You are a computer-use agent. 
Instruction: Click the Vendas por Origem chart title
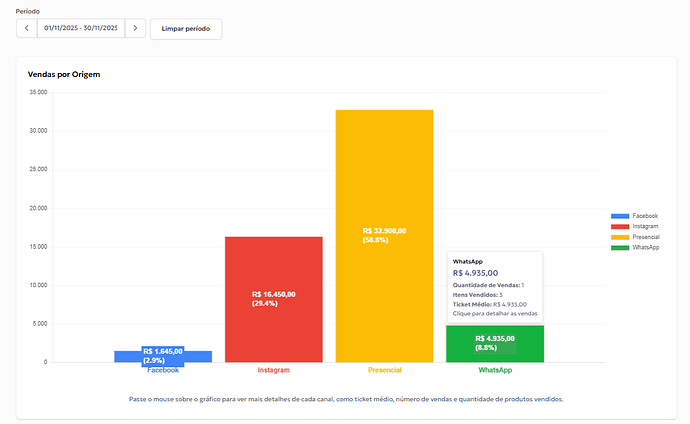[x=64, y=74]
